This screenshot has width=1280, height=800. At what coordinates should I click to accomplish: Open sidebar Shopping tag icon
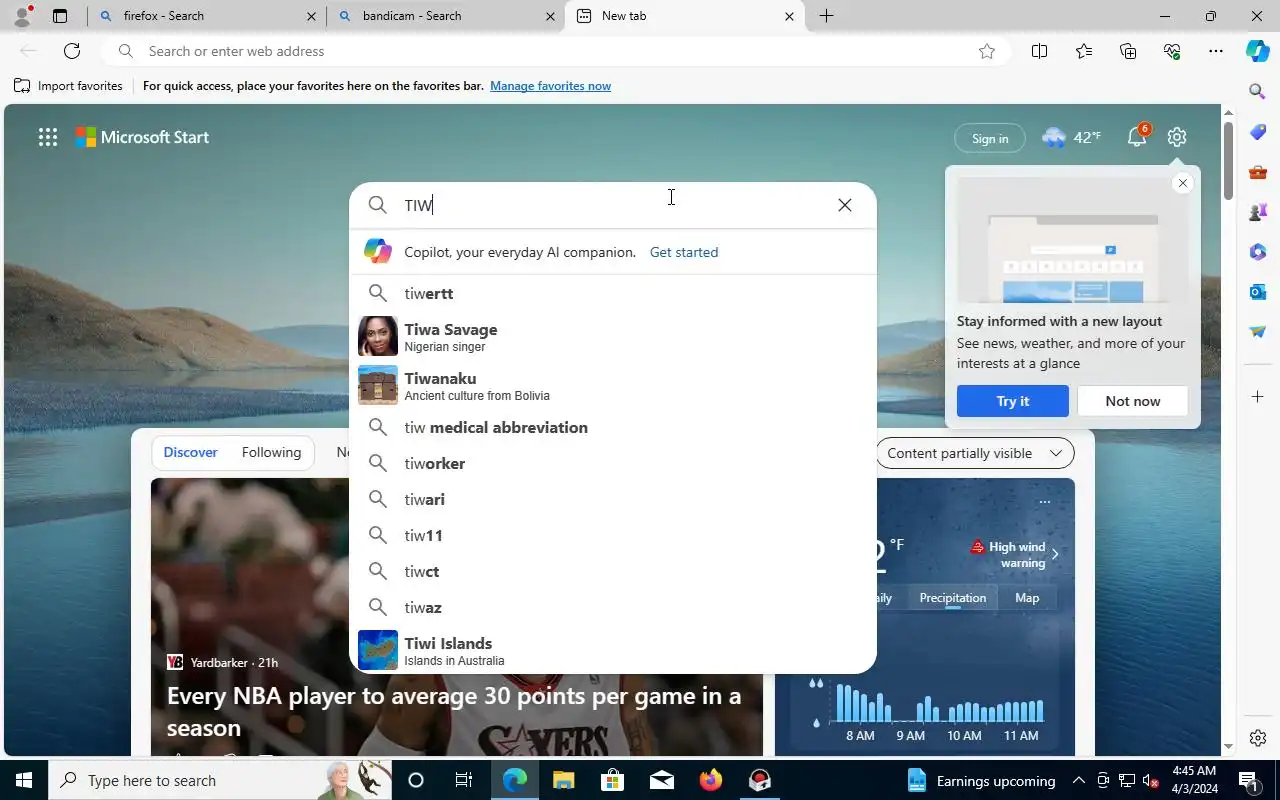[x=1258, y=132]
